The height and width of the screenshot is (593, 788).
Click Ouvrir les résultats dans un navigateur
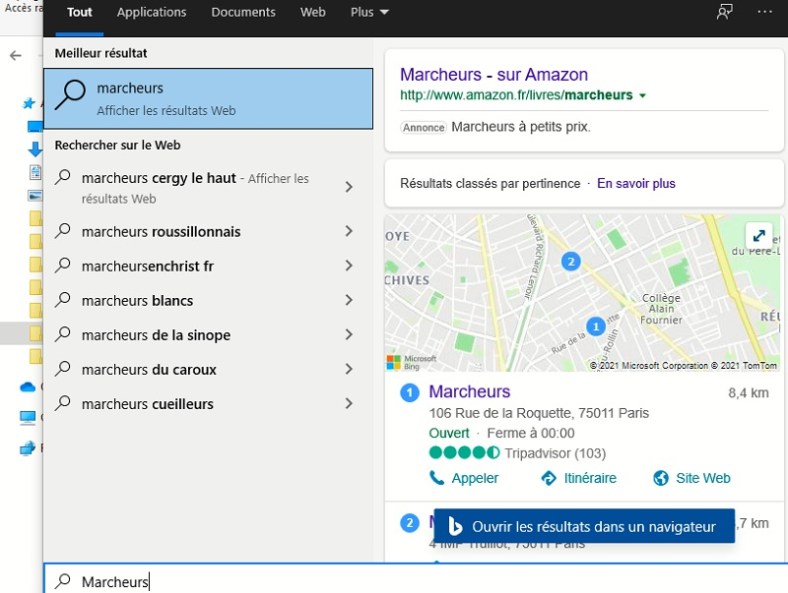click(584, 526)
